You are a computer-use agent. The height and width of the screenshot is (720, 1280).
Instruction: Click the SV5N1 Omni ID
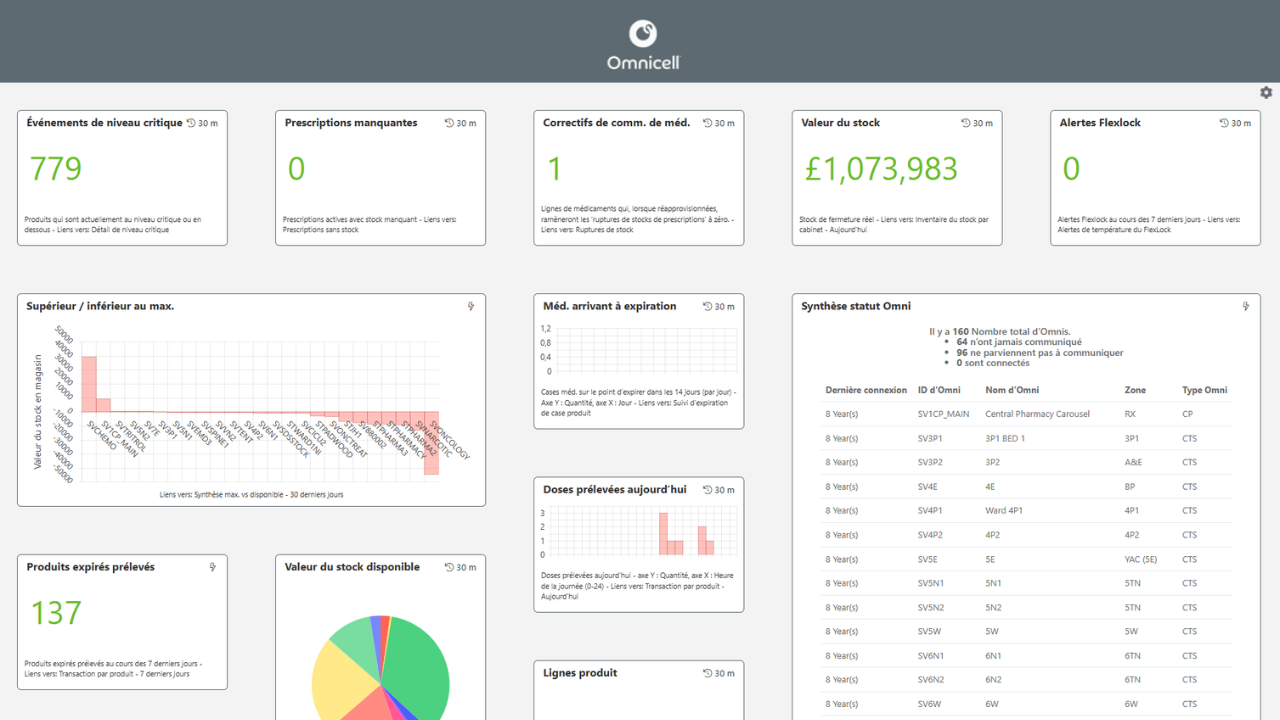click(931, 583)
